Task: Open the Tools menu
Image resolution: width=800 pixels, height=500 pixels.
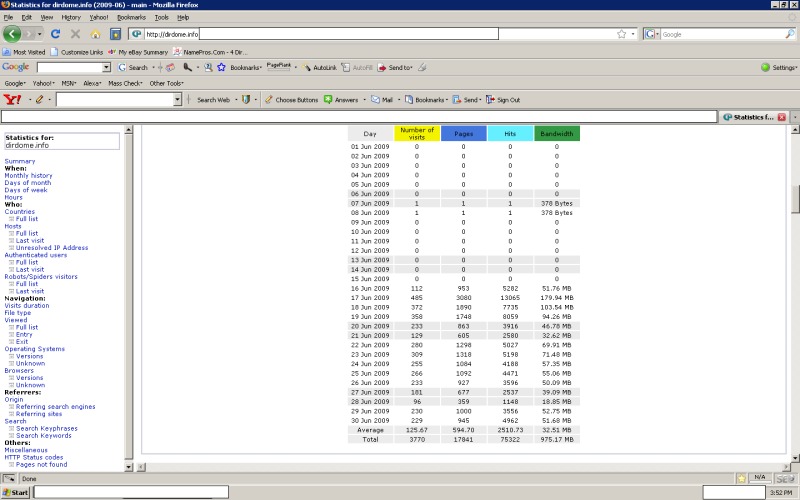Action: click(161, 17)
